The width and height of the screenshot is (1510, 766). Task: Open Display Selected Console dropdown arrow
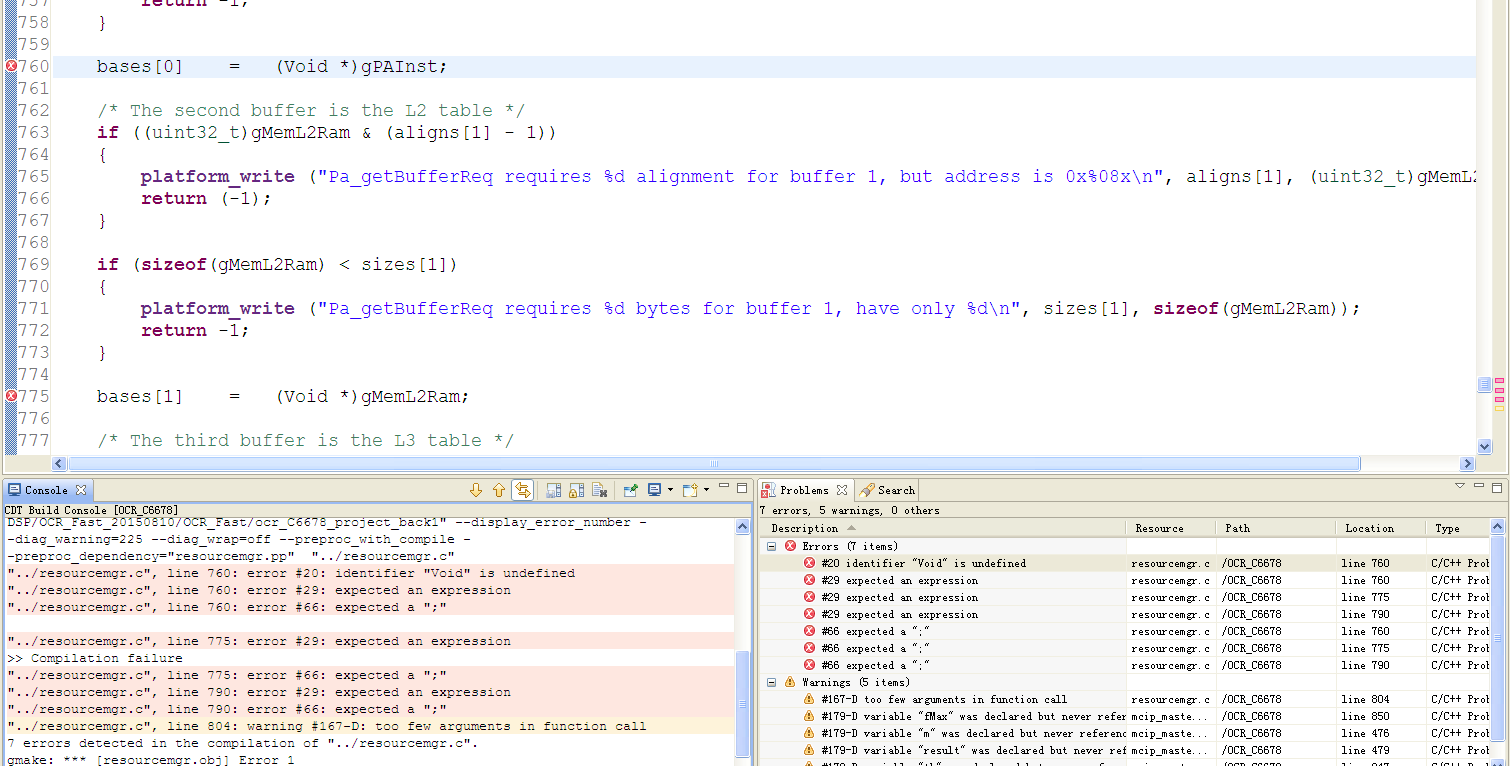[x=670, y=490]
